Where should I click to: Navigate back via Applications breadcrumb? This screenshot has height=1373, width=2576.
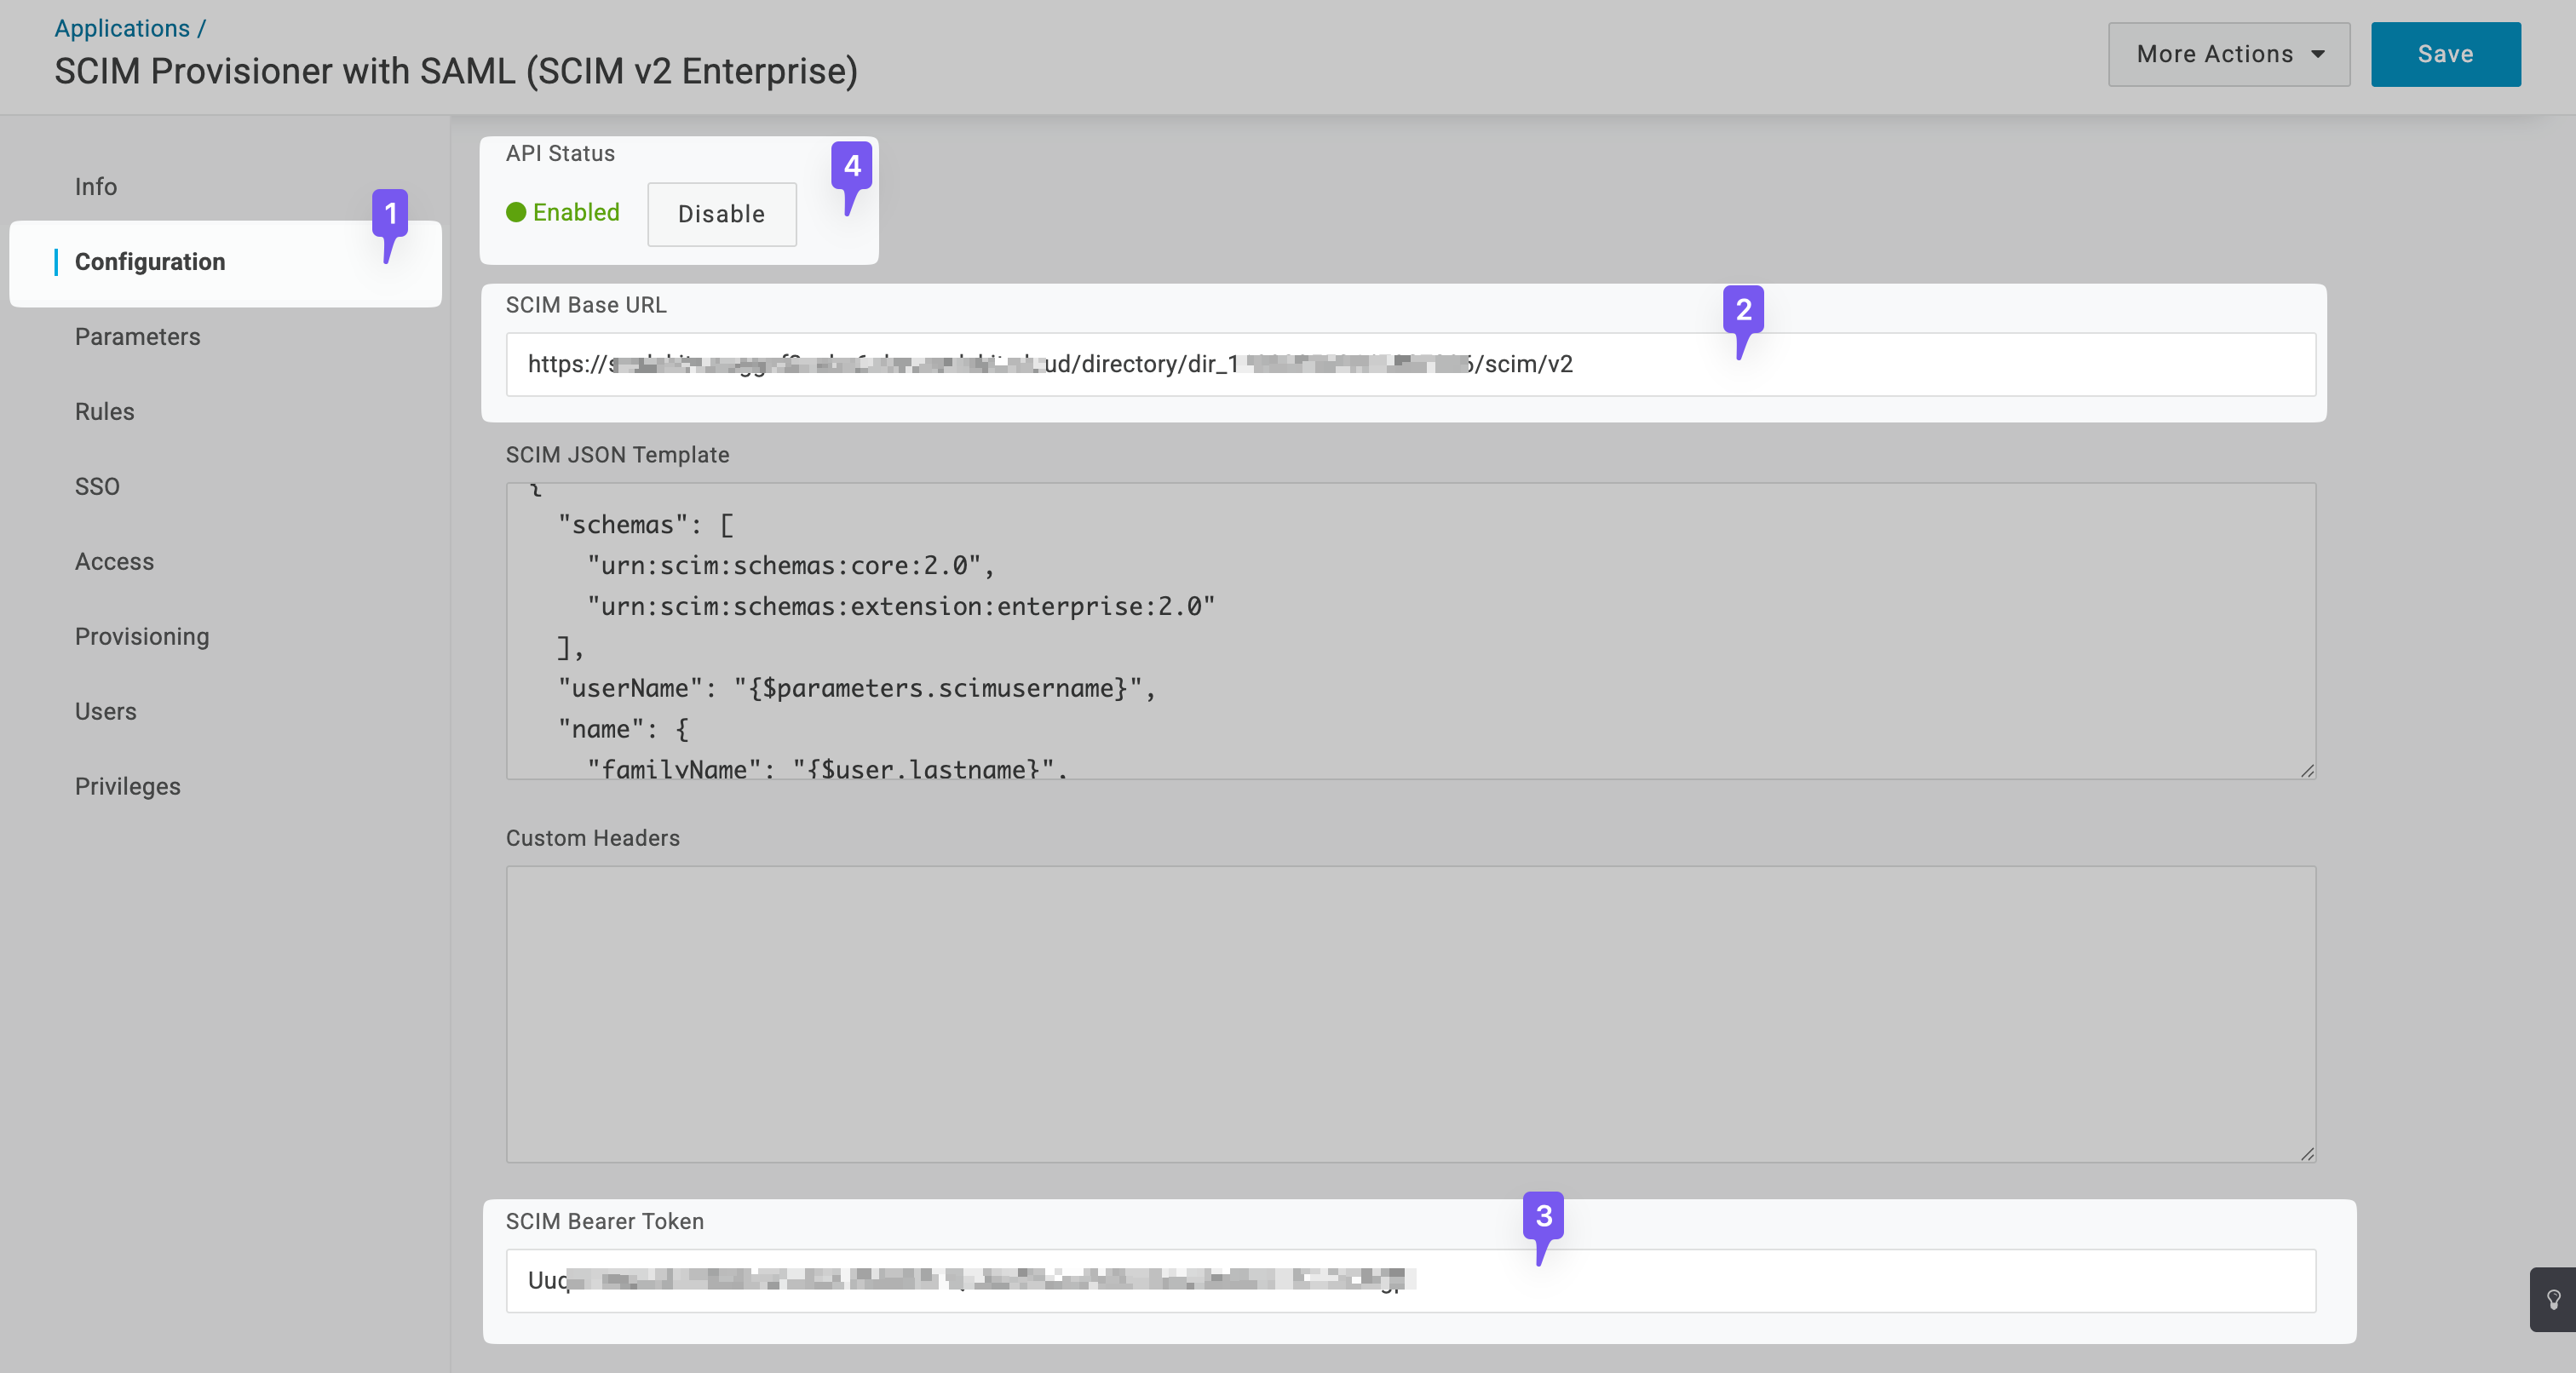(x=121, y=27)
